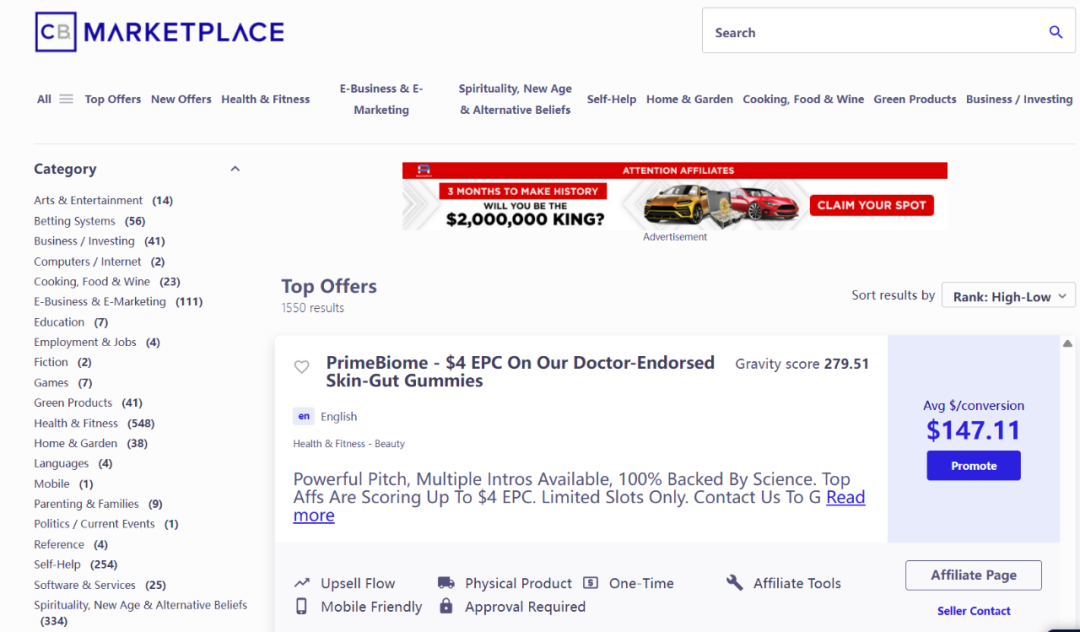Collapse the Category sidebar section
This screenshot has width=1080, height=632.
point(235,169)
